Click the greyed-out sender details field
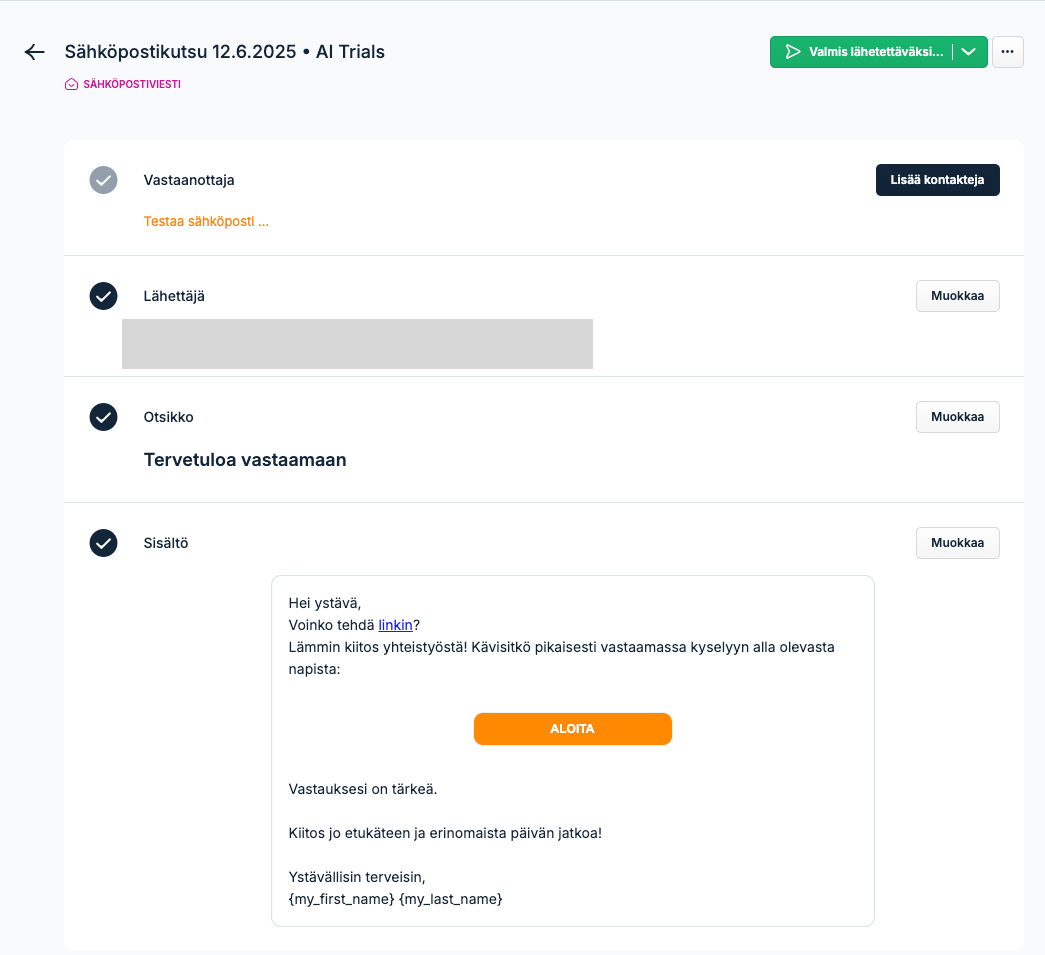This screenshot has width=1045, height=955. click(357, 344)
